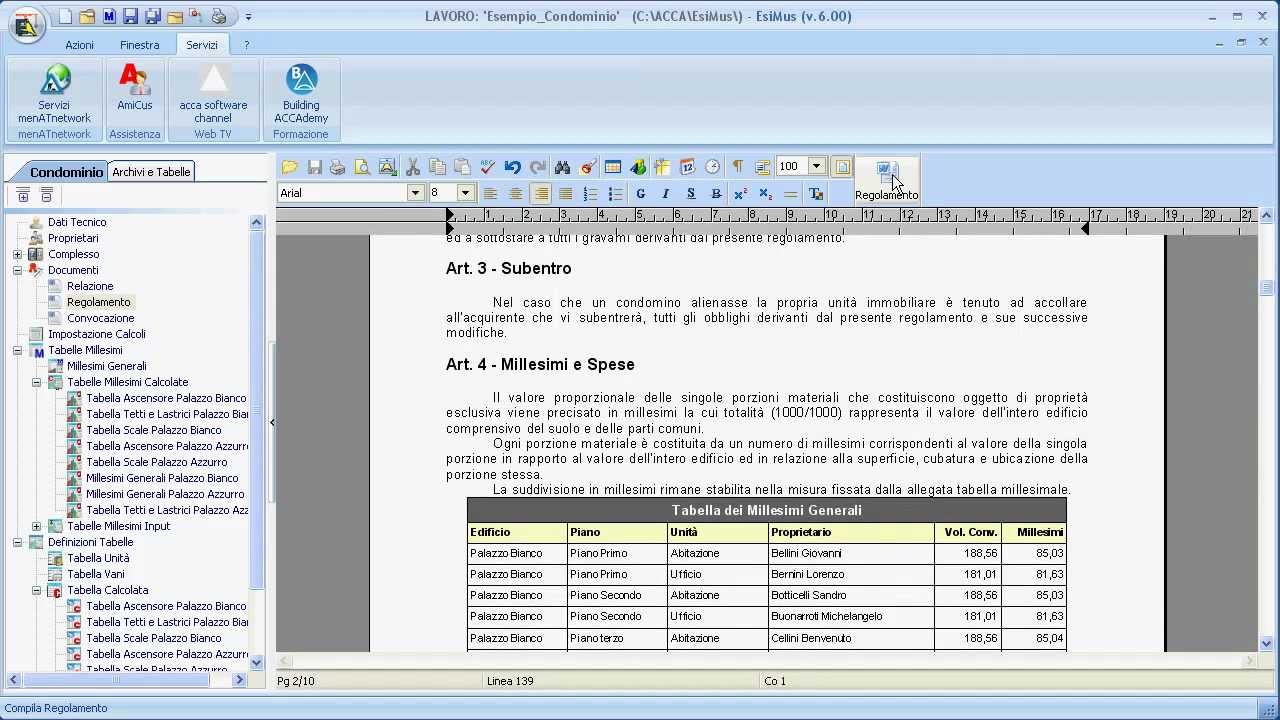Toggle underline formatting (S)
The height and width of the screenshot is (720, 1280).
point(690,193)
